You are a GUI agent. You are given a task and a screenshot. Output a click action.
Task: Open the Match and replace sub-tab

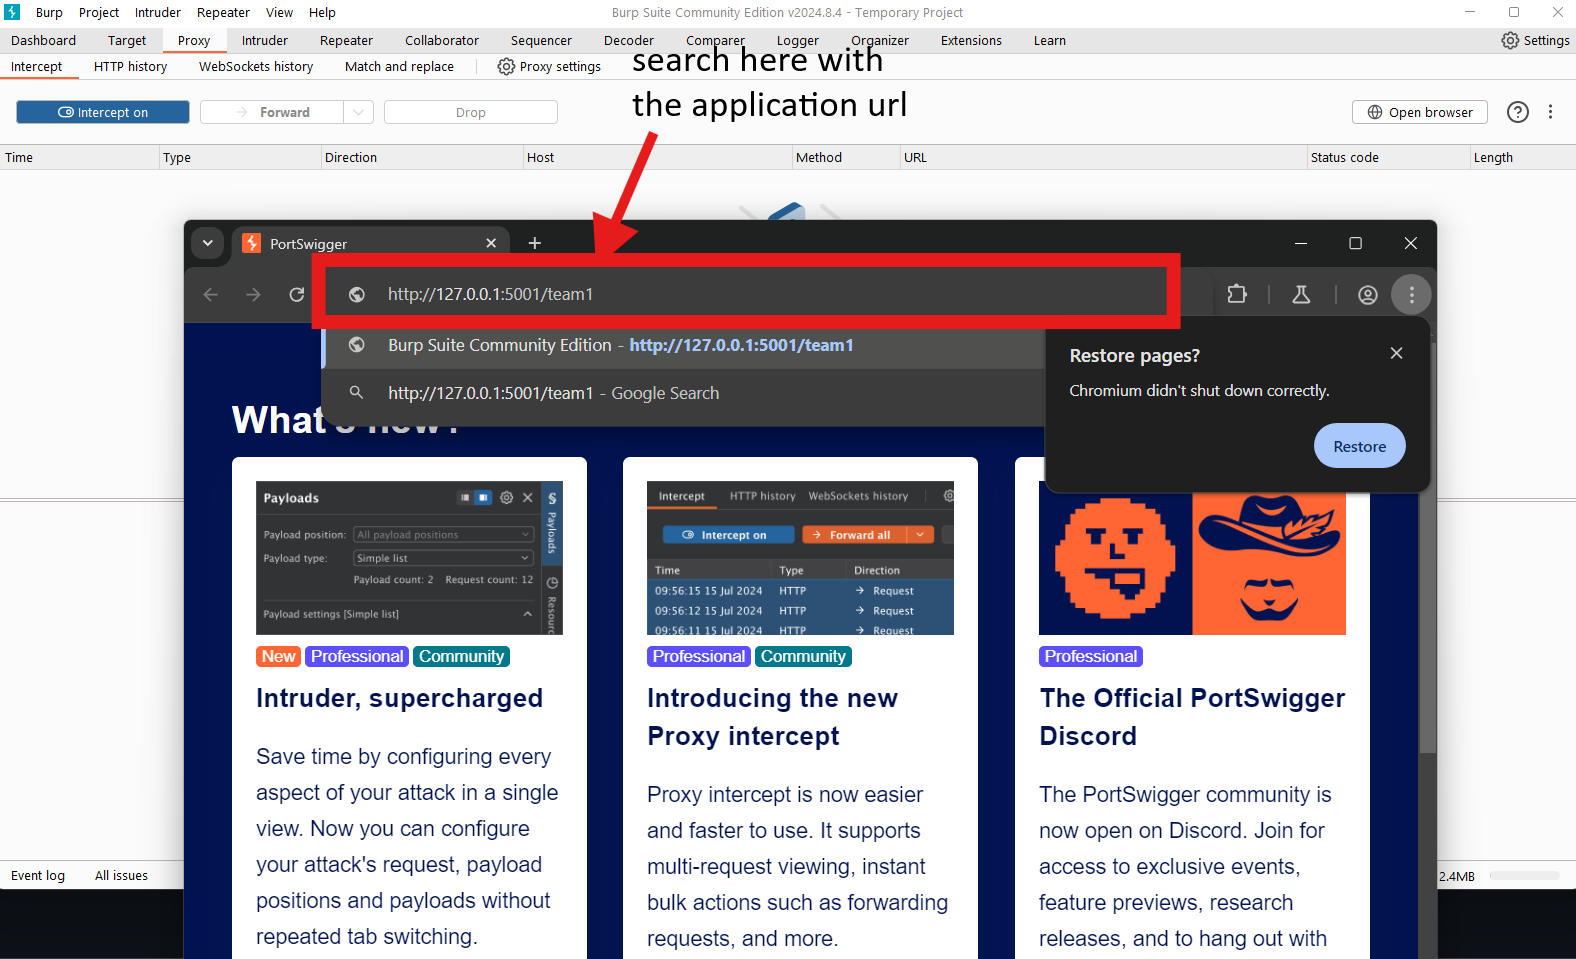[399, 66]
